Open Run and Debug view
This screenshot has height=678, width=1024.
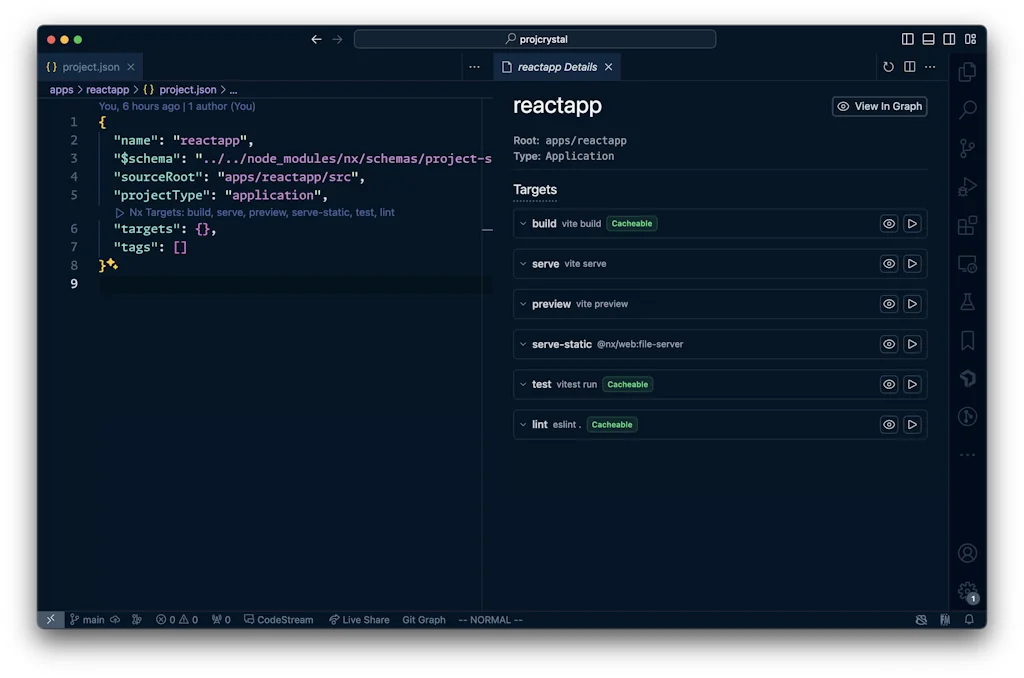pos(967,187)
